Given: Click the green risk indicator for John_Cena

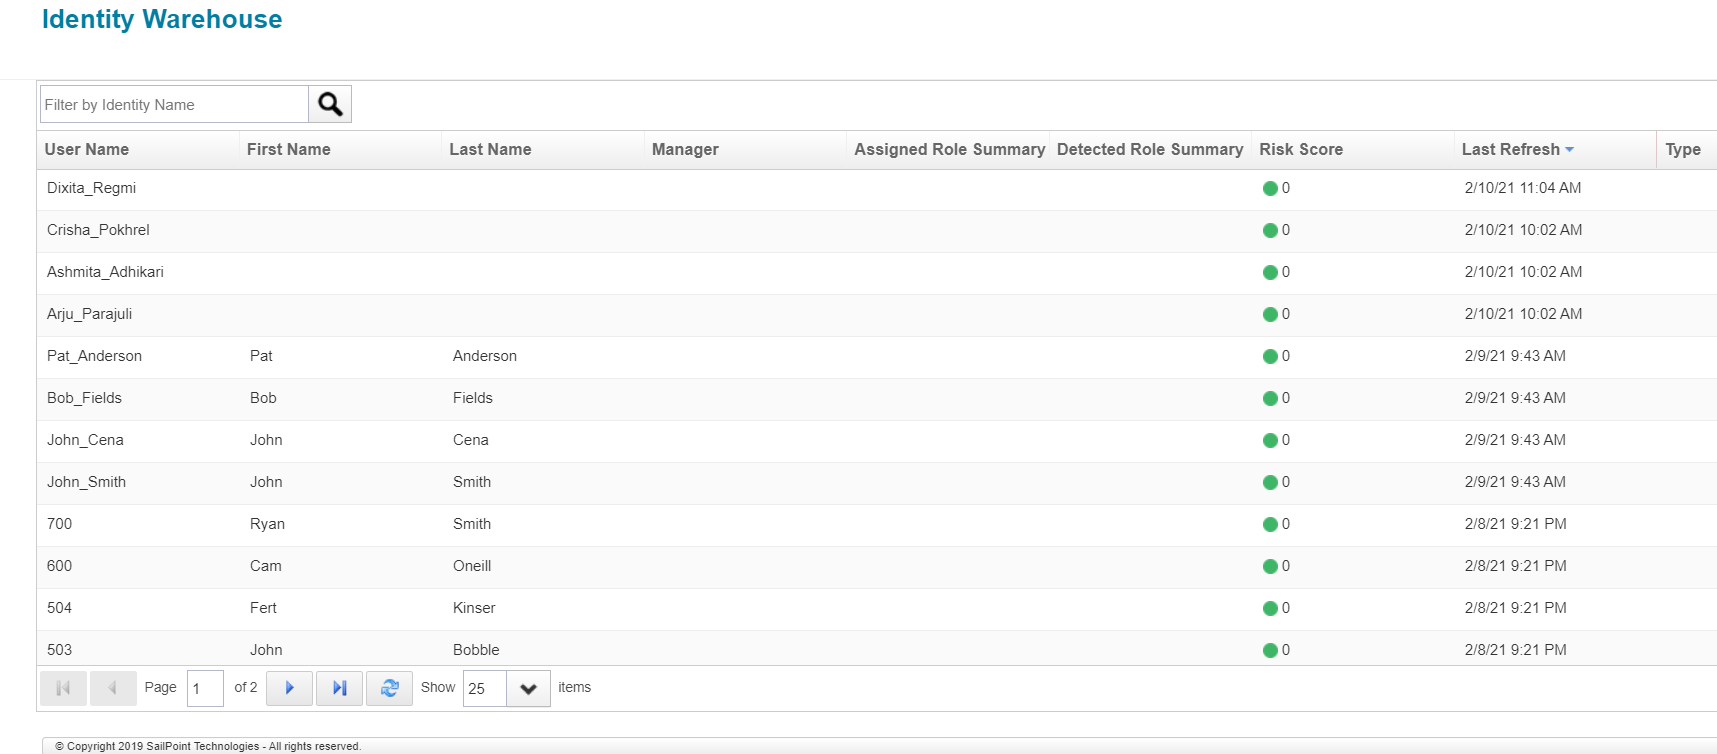Looking at the screenshot, I should coord(1270,440).
